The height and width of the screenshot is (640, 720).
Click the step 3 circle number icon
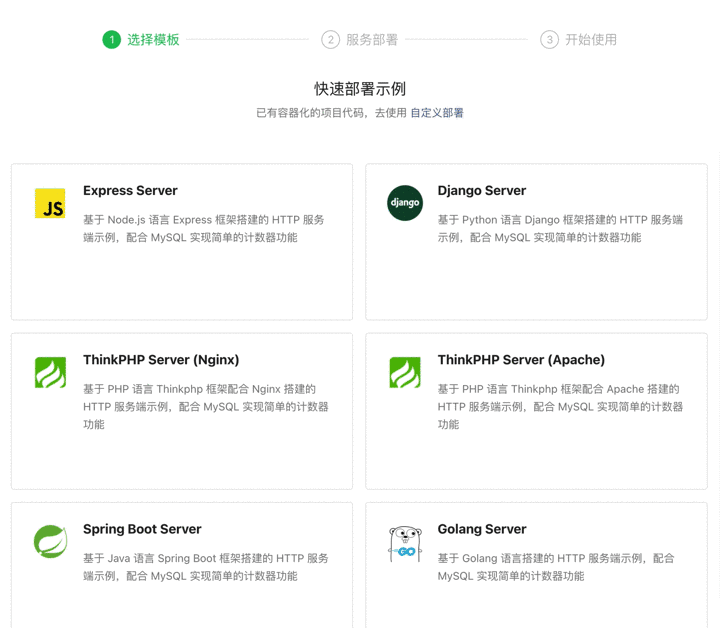[x=549, y=40]
